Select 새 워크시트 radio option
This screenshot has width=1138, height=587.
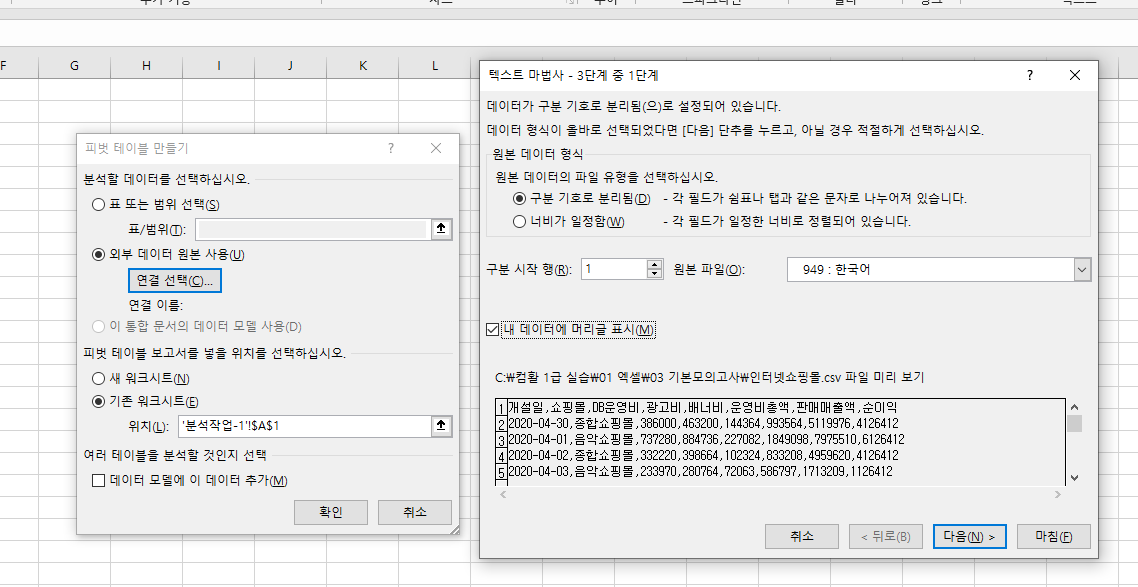coord(98,378)
